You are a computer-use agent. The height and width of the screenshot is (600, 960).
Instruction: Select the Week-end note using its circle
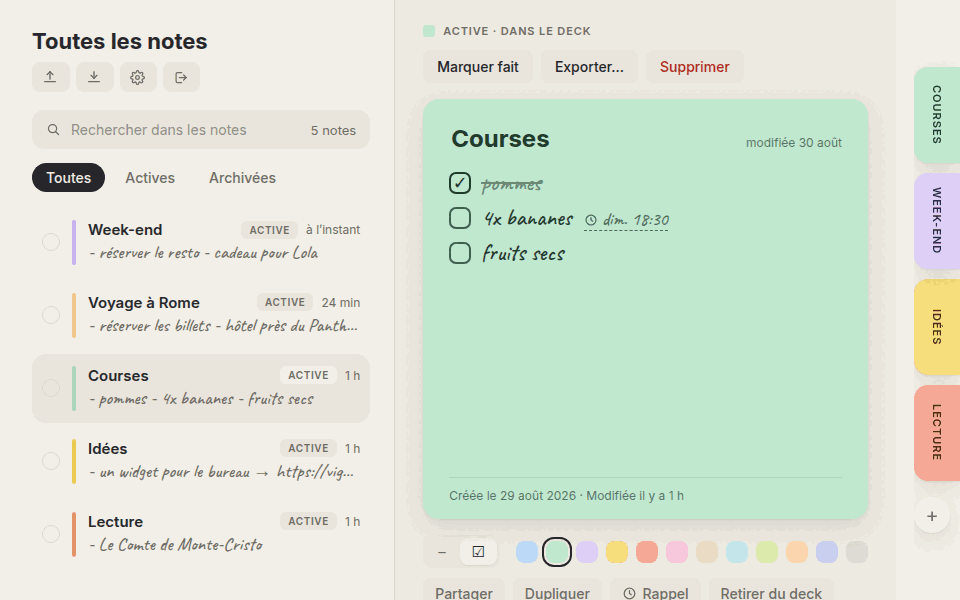(x=51, y=242)
